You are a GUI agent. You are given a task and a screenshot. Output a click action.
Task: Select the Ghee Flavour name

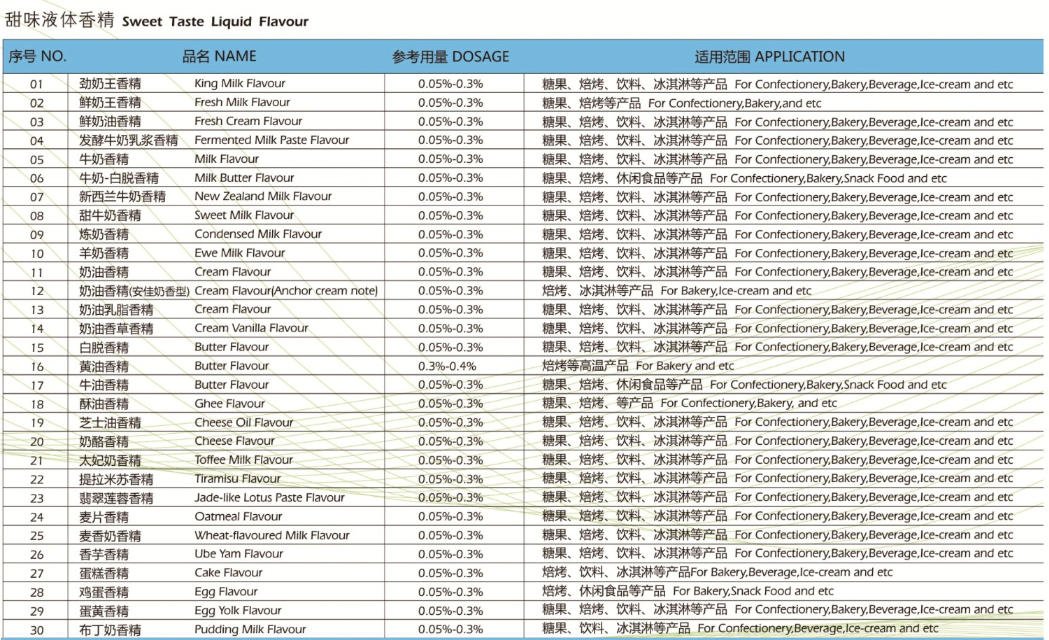pyautogui.click(x=230, y=404)
